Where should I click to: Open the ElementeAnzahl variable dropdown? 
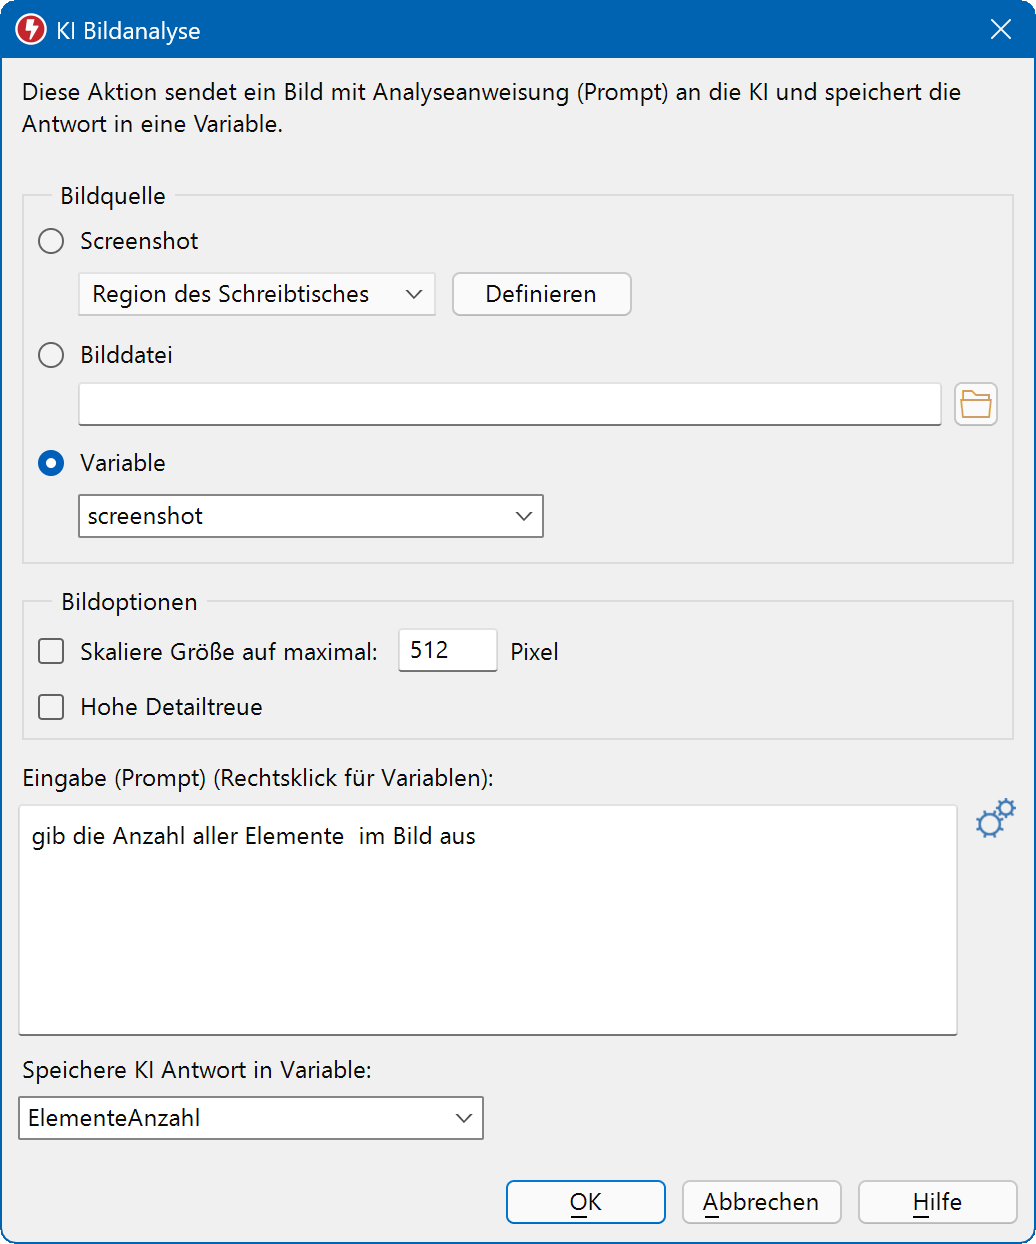(250, 1118)
